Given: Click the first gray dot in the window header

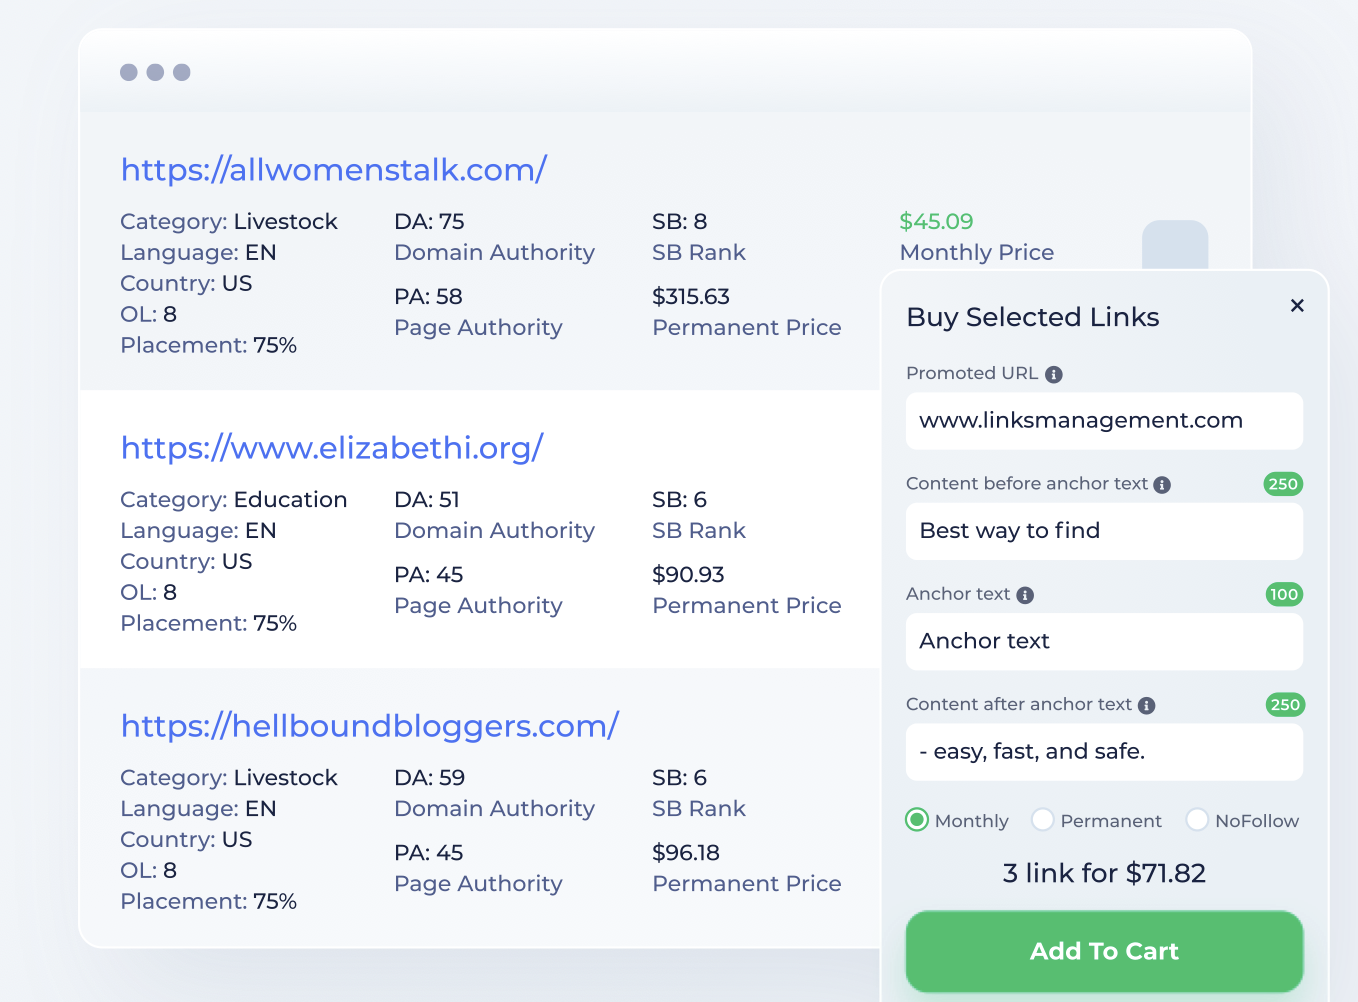Looking at the screenshot, I should (129, 72).
